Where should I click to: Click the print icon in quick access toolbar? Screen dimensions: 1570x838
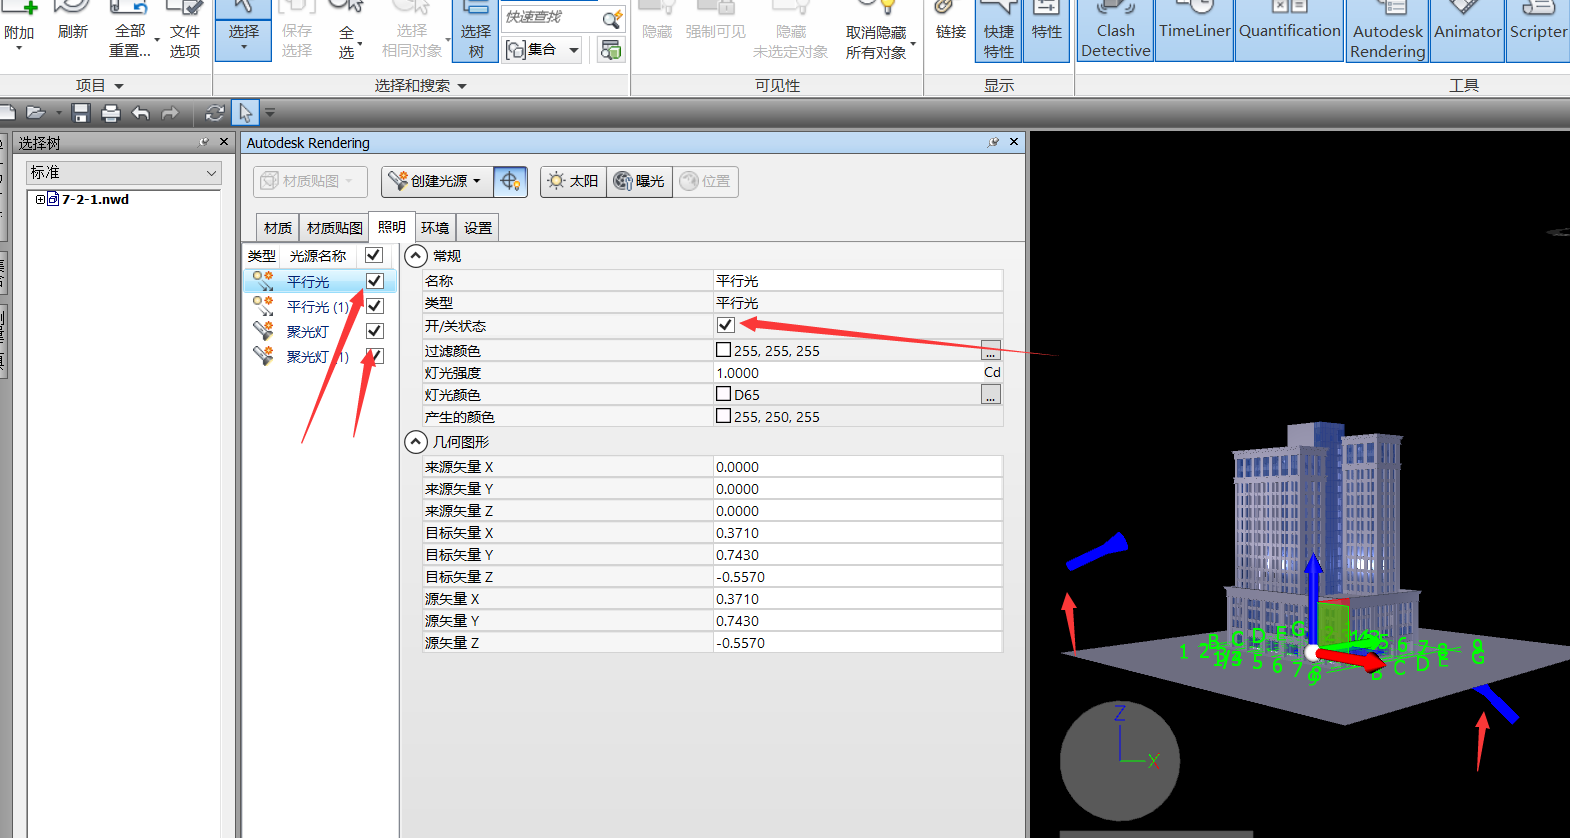pos(110,113)
